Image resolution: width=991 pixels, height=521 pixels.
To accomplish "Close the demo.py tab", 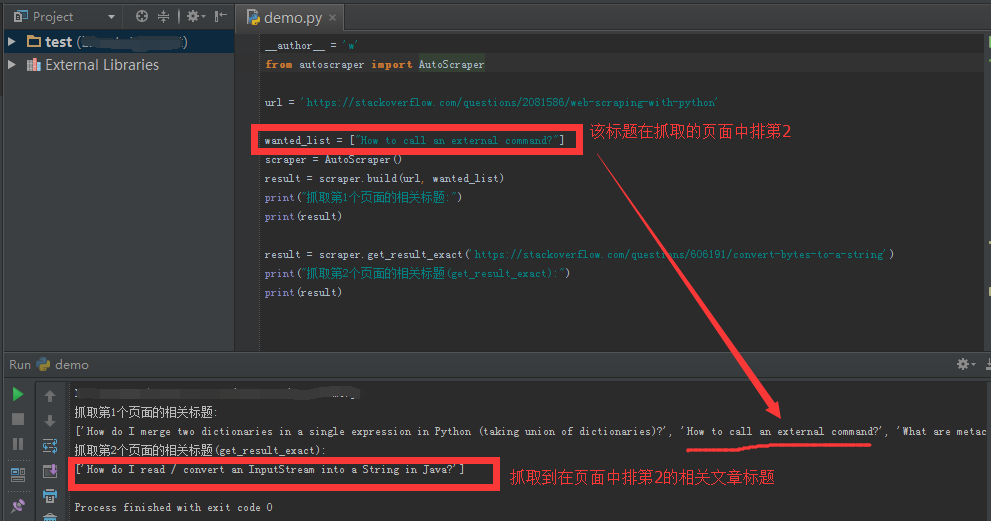I will pos(332,18).
